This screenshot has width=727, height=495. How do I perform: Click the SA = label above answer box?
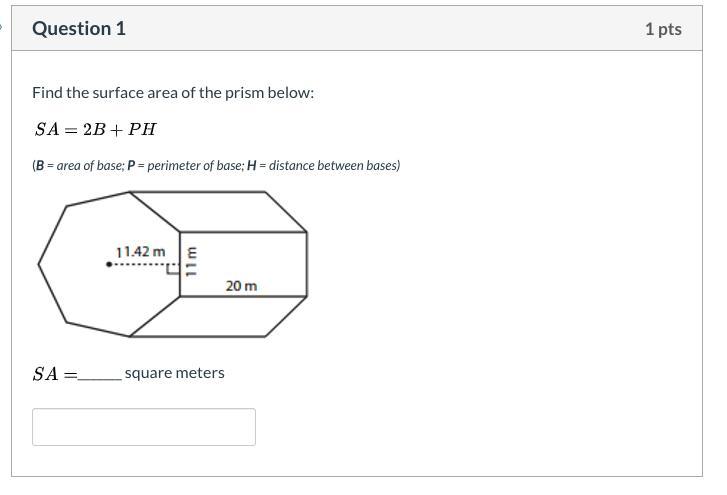point(53,374)
